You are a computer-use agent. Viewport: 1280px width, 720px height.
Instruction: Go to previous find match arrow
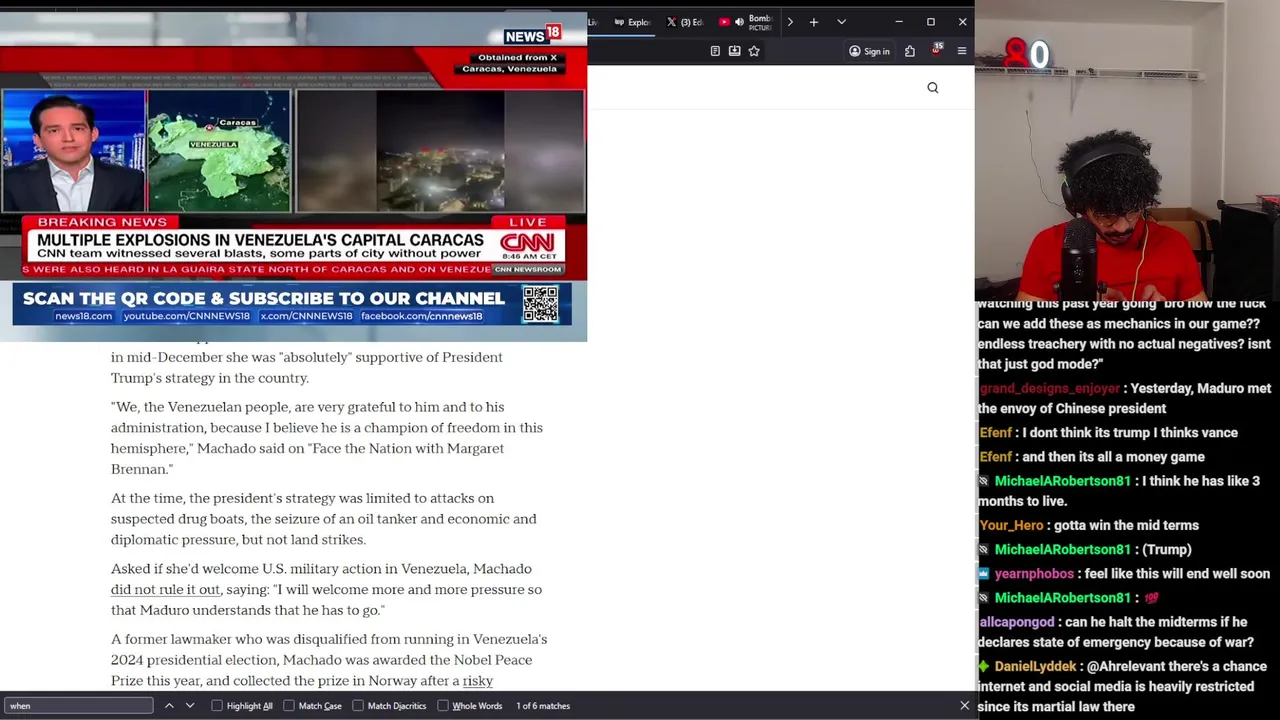coord(169,706)
